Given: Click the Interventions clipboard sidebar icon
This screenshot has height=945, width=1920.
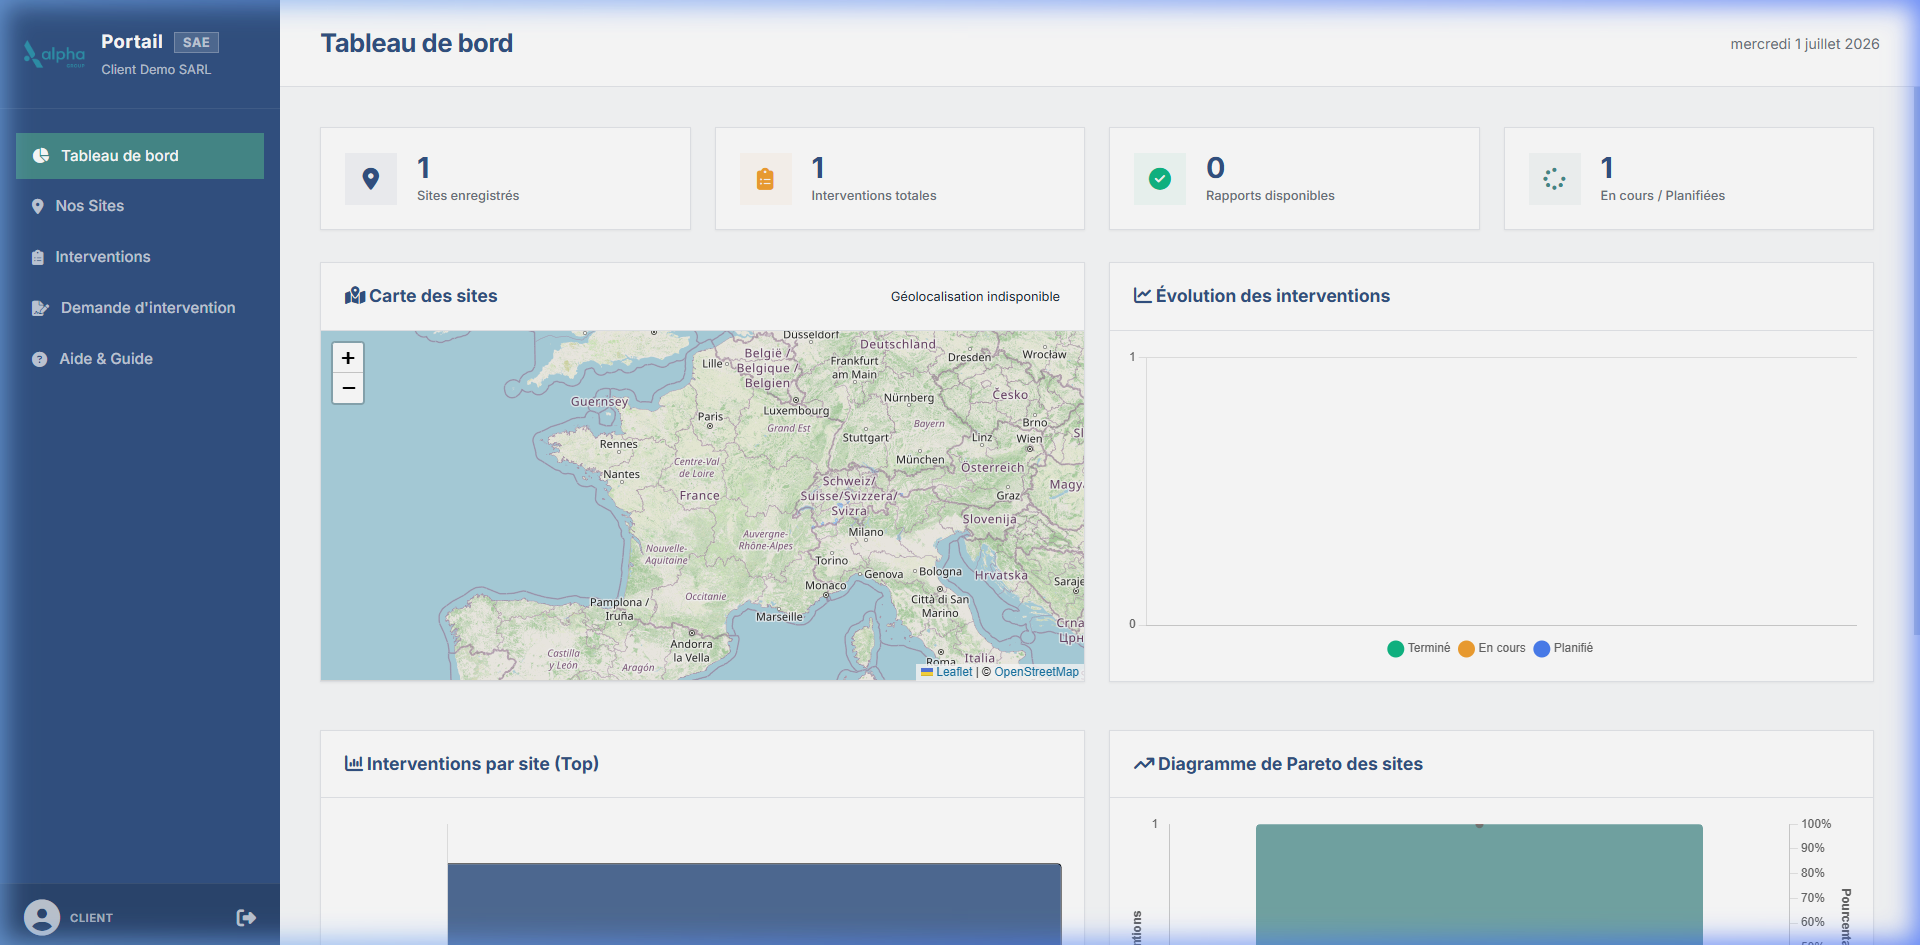Looking at the screenshot, I should point(38,257).
